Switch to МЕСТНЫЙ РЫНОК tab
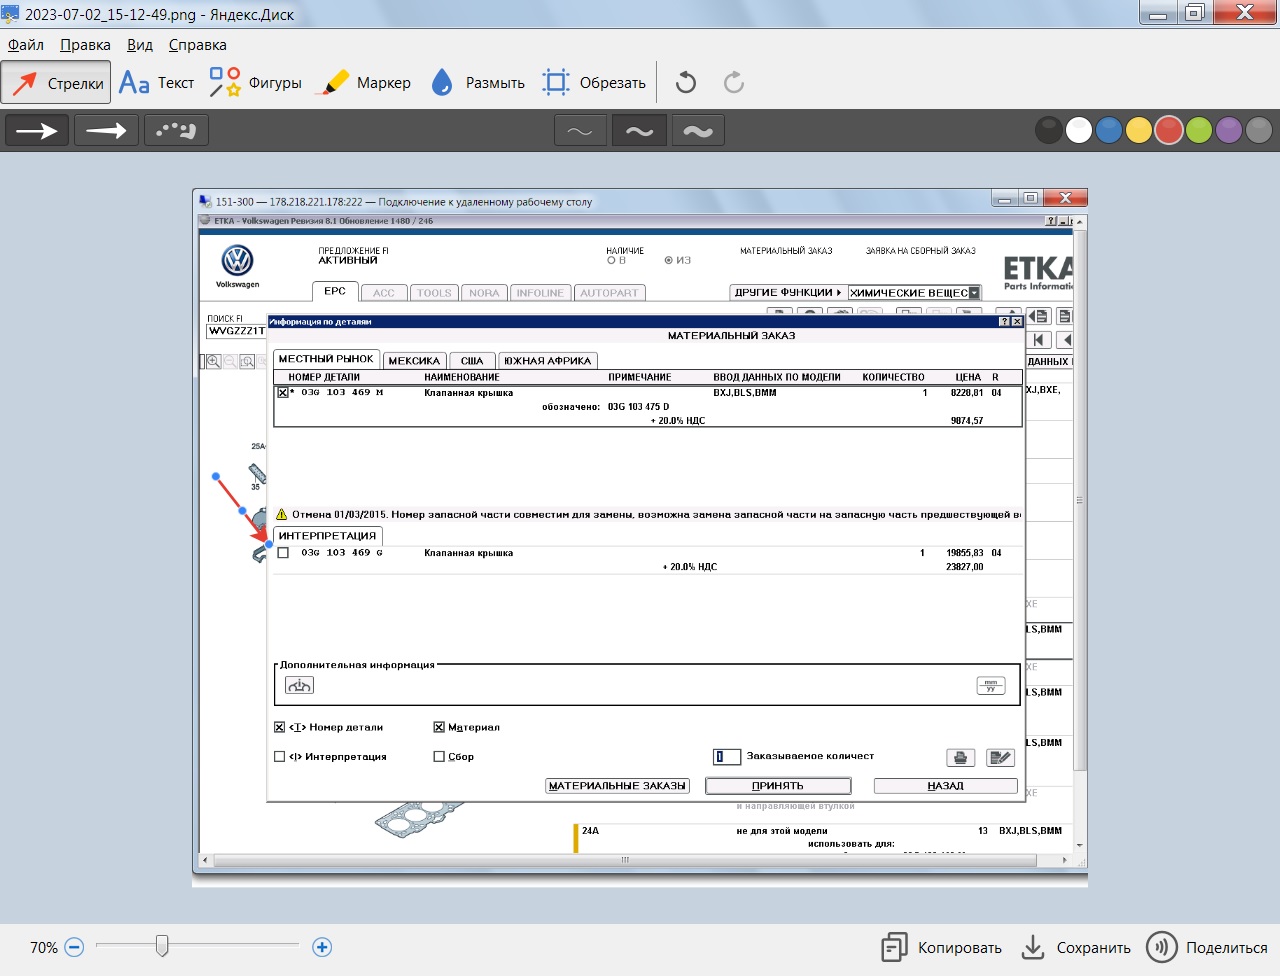 [326, 359]
